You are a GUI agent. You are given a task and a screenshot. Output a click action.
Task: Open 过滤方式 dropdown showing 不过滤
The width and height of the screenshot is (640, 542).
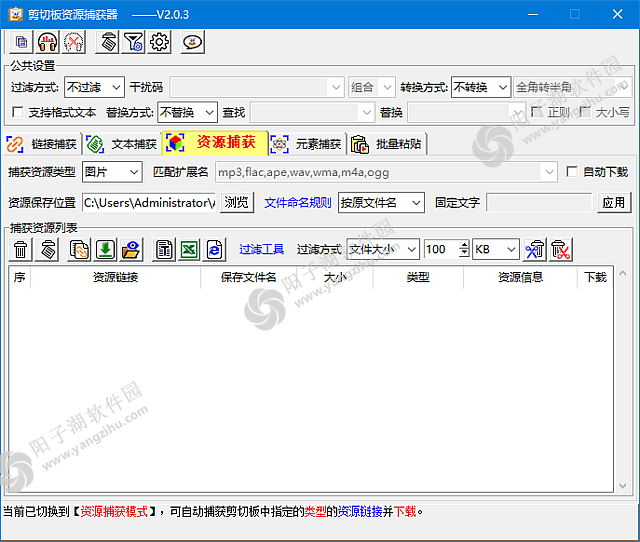[x=94, y=87]
